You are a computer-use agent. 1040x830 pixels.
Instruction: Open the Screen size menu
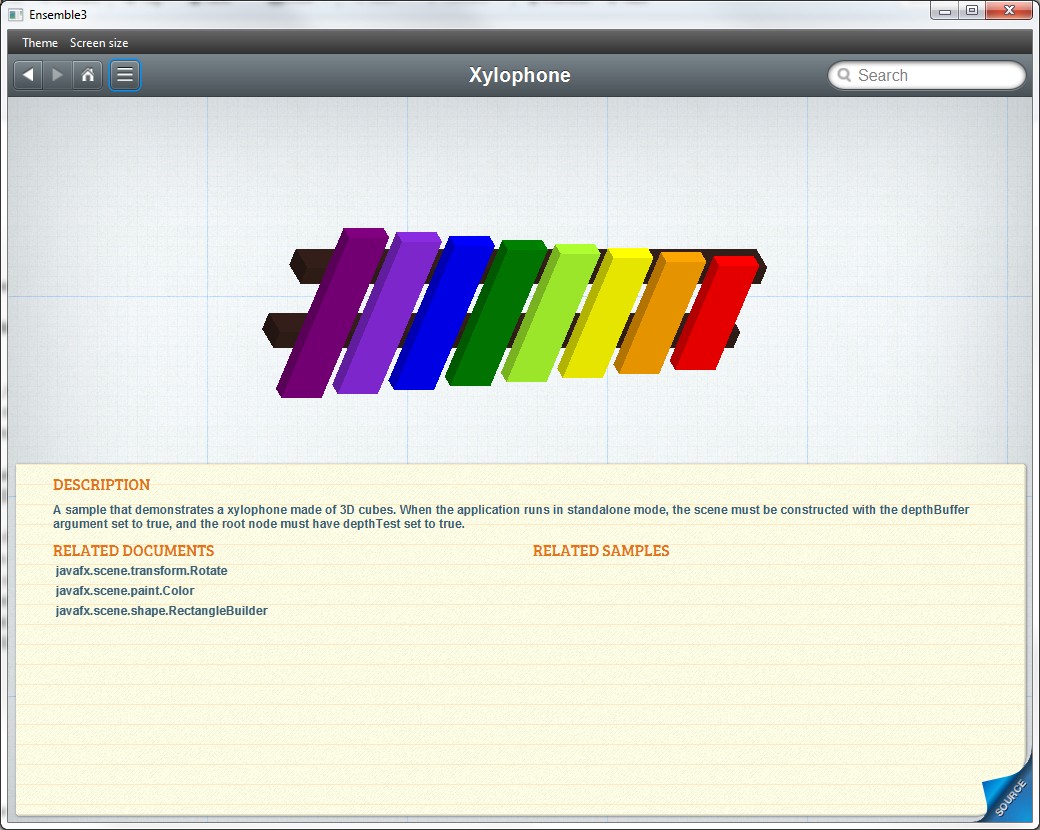pyautogui.click(x=99, y=43)
